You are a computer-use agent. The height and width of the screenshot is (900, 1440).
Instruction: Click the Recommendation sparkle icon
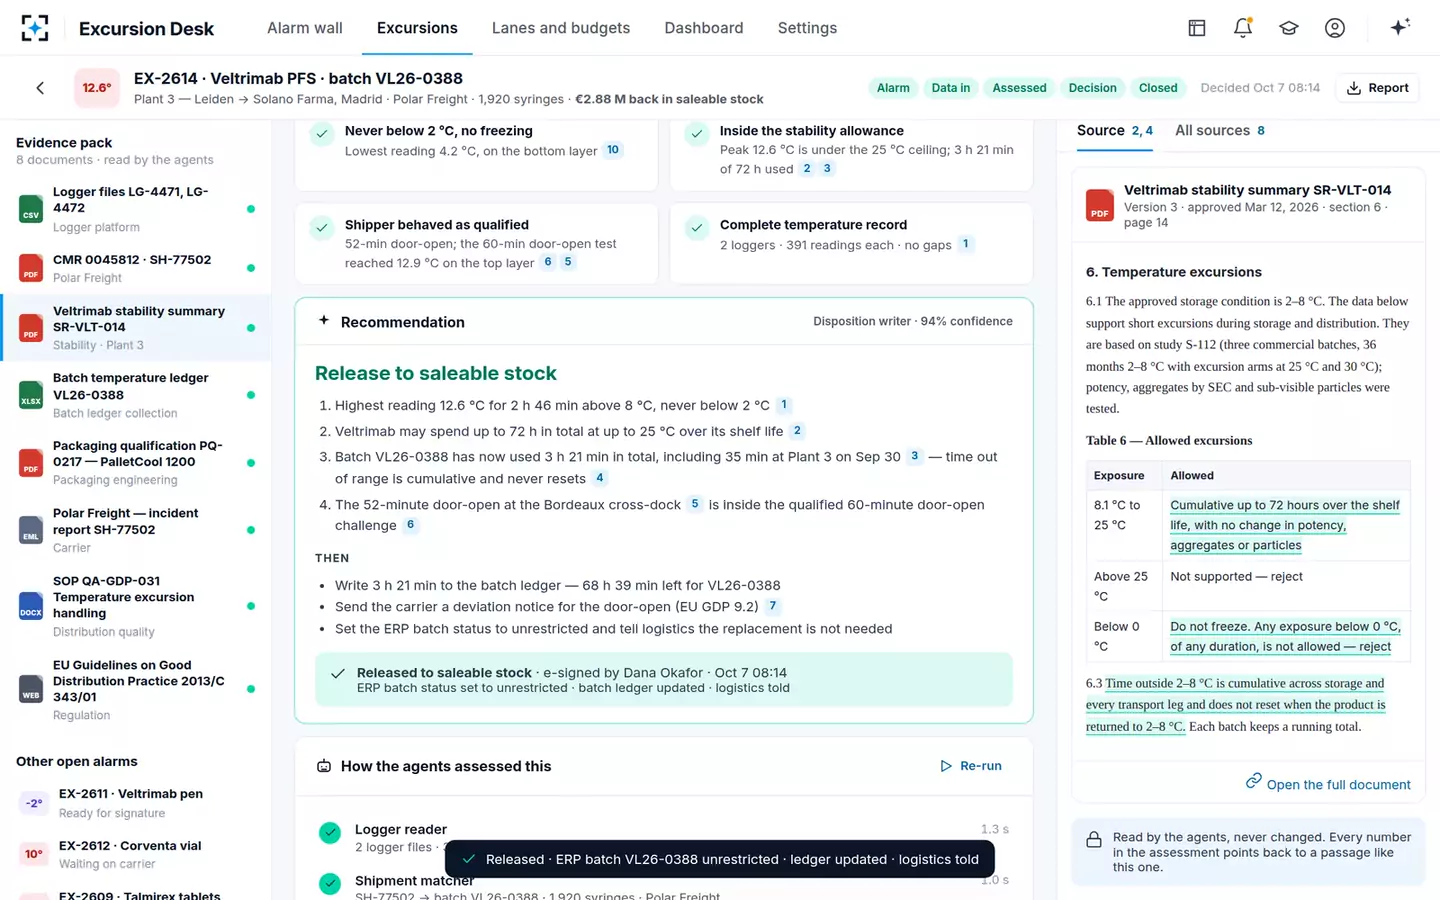(324, 321)
